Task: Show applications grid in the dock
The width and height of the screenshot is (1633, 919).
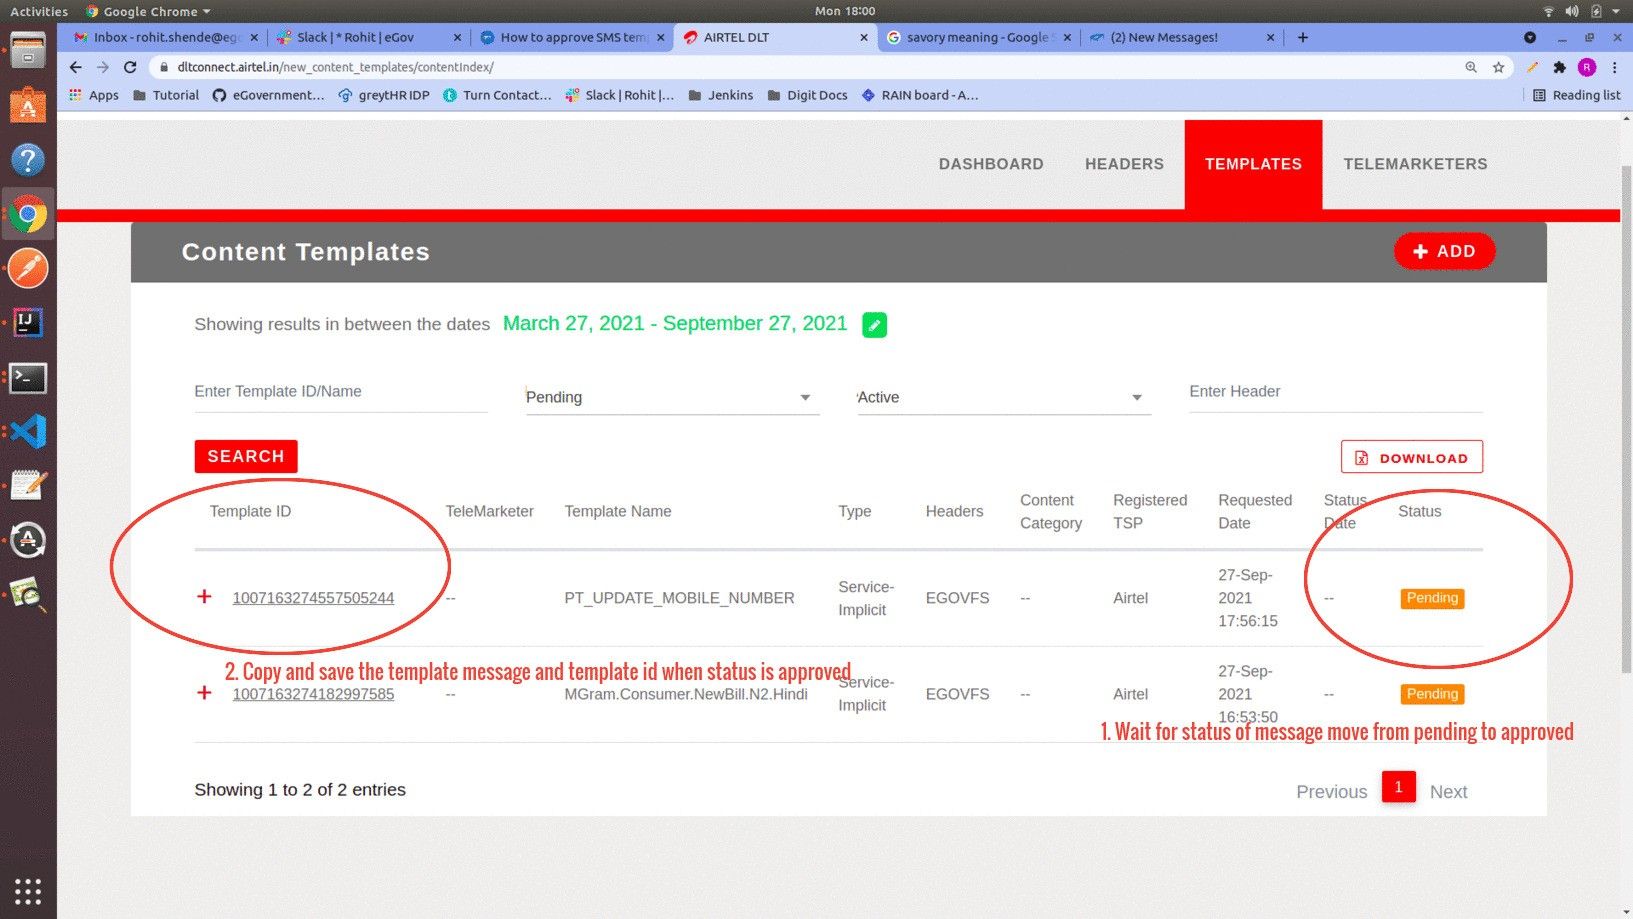Action: 28,890
